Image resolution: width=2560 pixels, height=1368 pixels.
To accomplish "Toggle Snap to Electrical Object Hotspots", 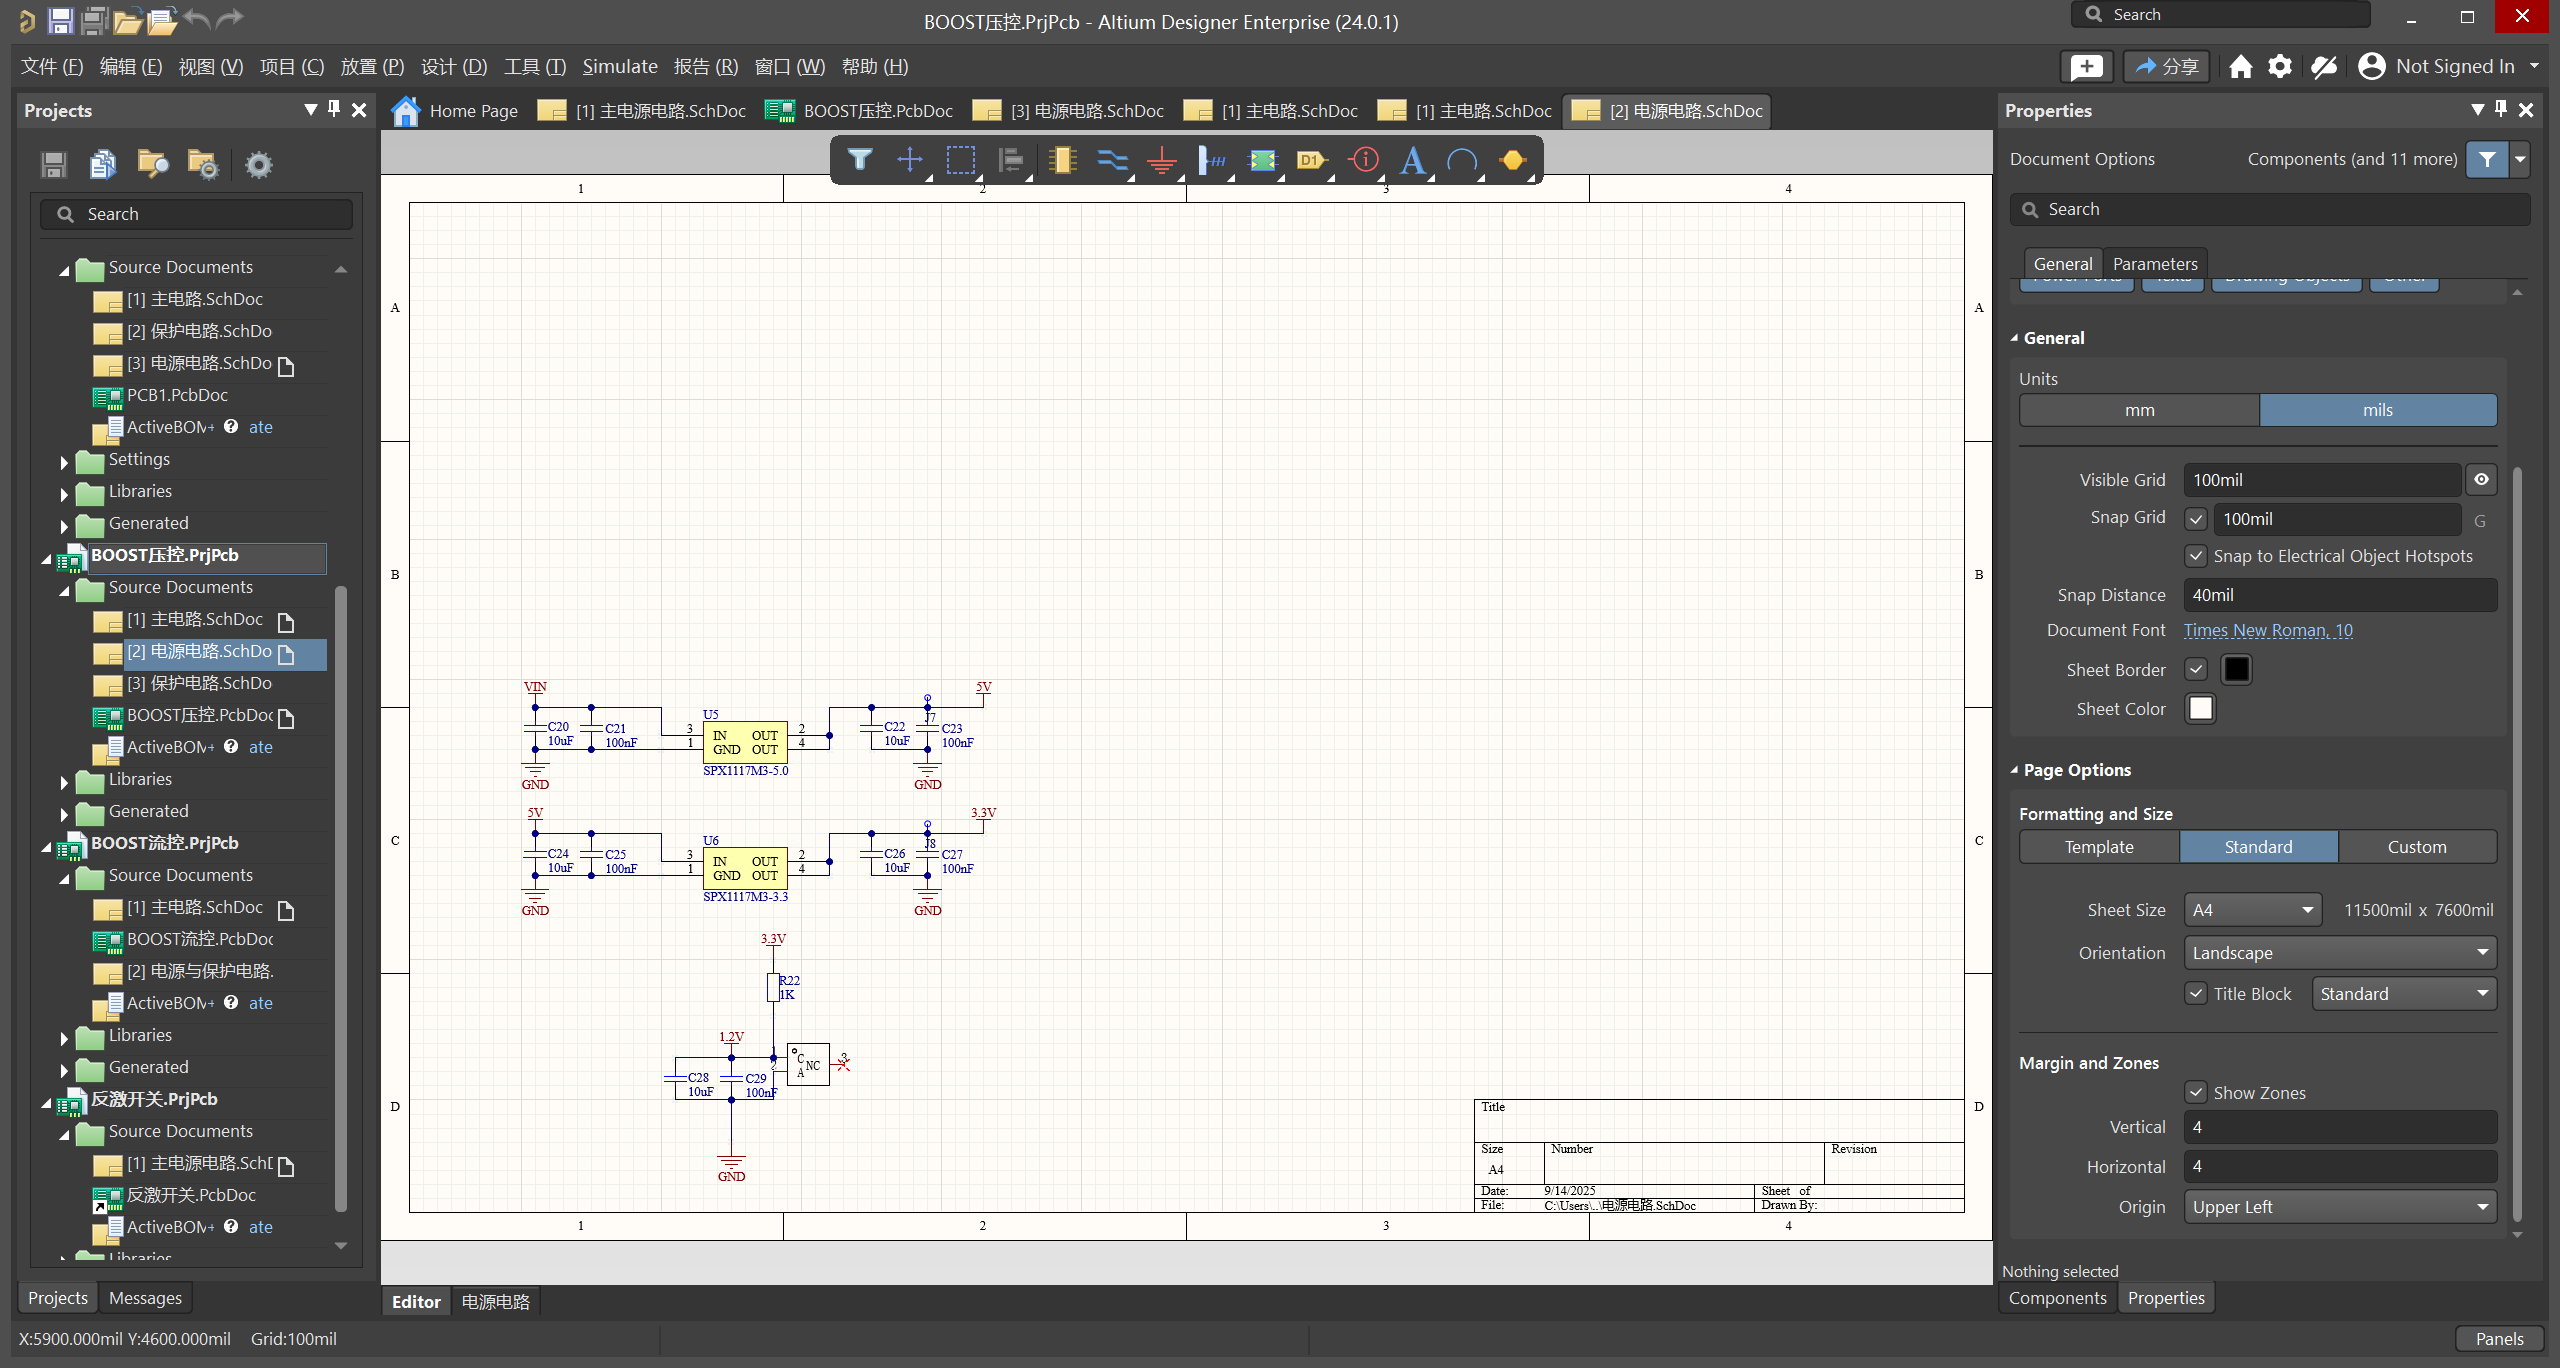I will pos(2196,556).
